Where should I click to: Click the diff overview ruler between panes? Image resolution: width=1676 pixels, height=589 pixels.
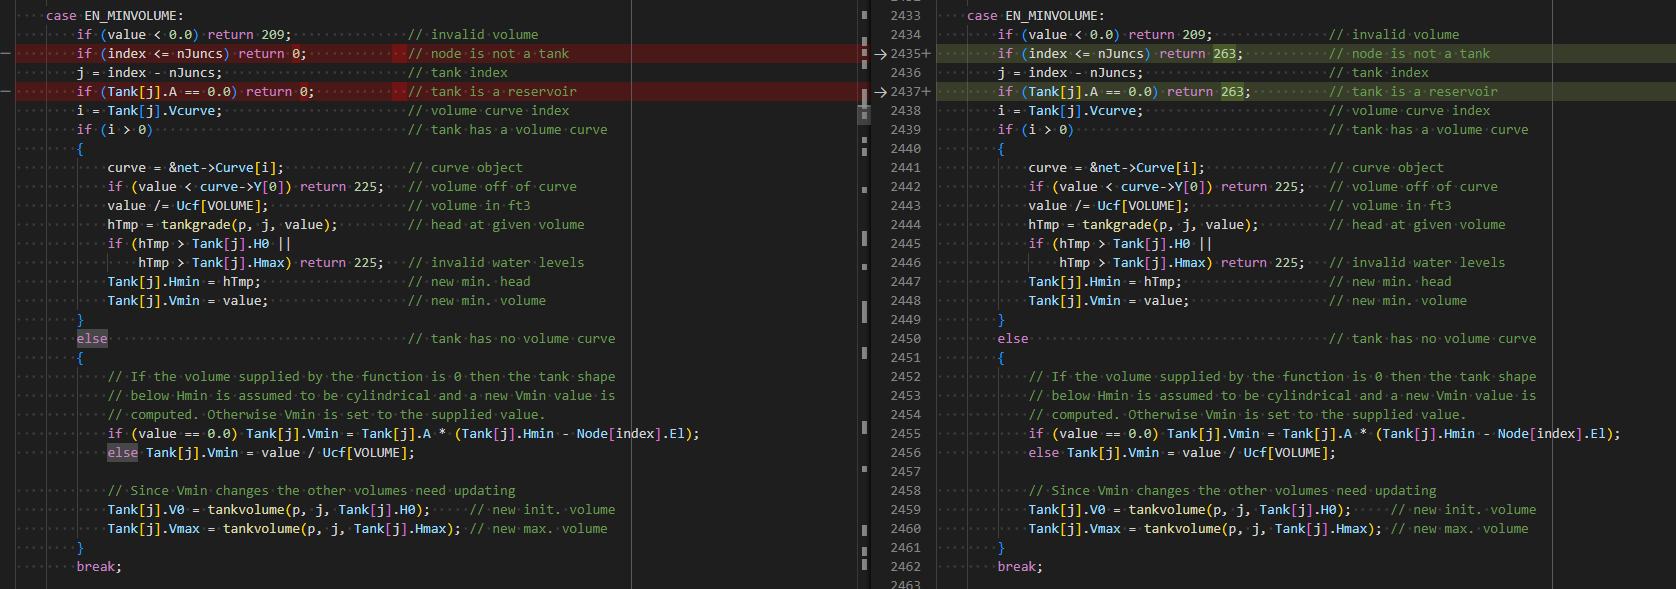click(x=864, y=294)
